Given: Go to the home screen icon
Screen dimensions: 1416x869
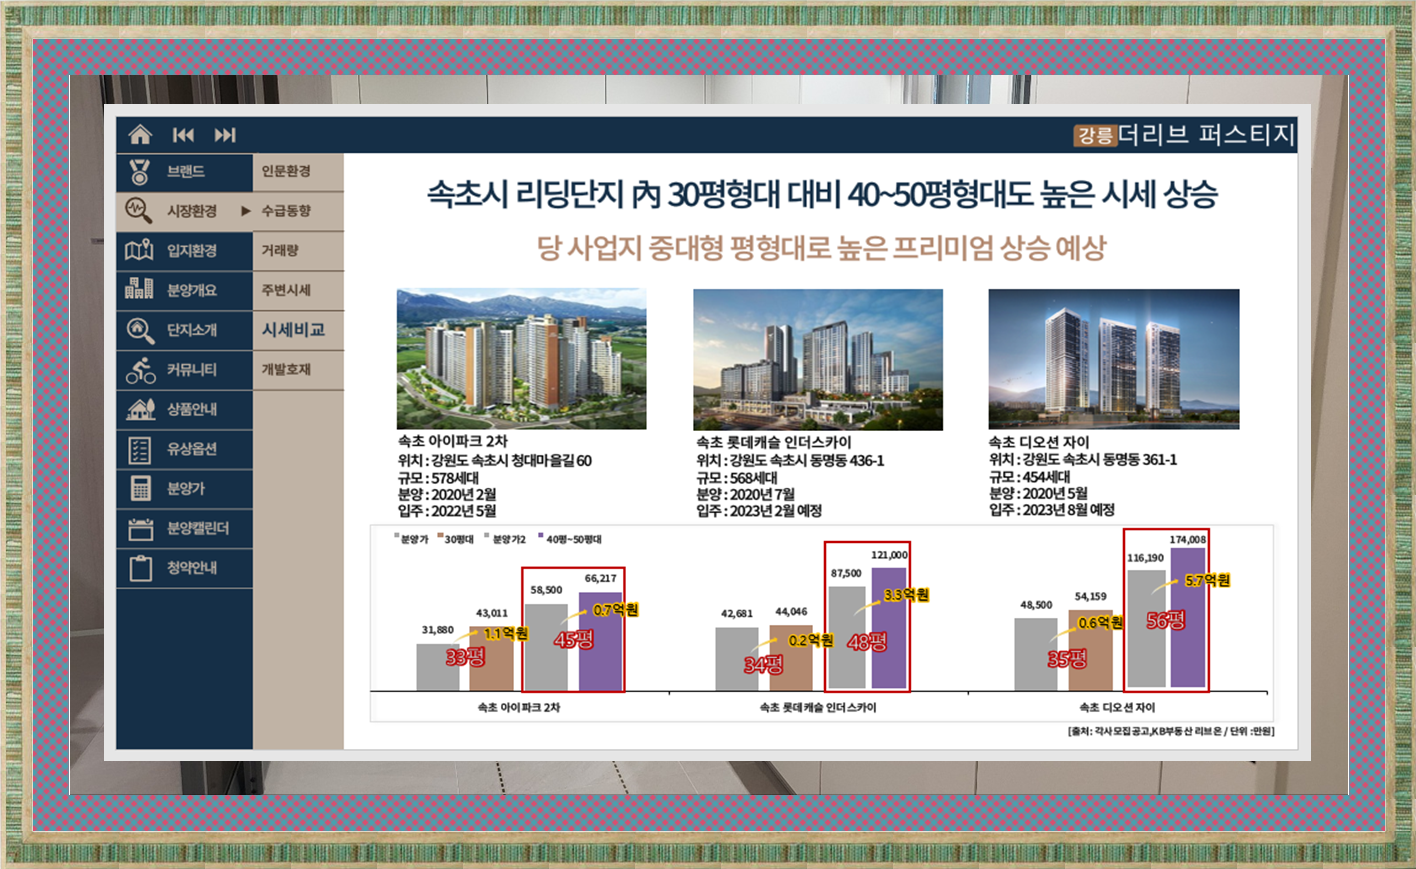Looking at the screenshot, I should [x=140, y=135].
